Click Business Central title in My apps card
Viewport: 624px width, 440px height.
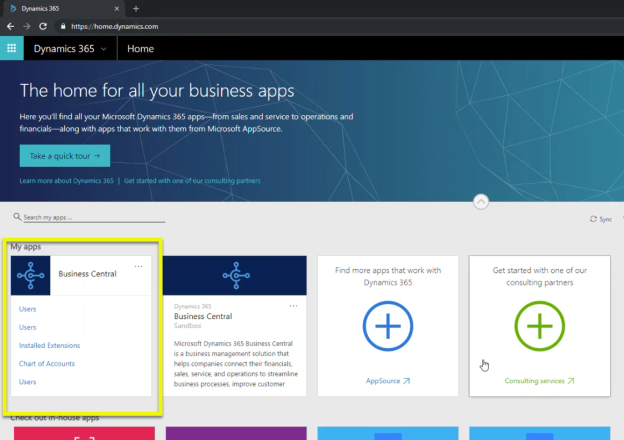coord(88,274)
